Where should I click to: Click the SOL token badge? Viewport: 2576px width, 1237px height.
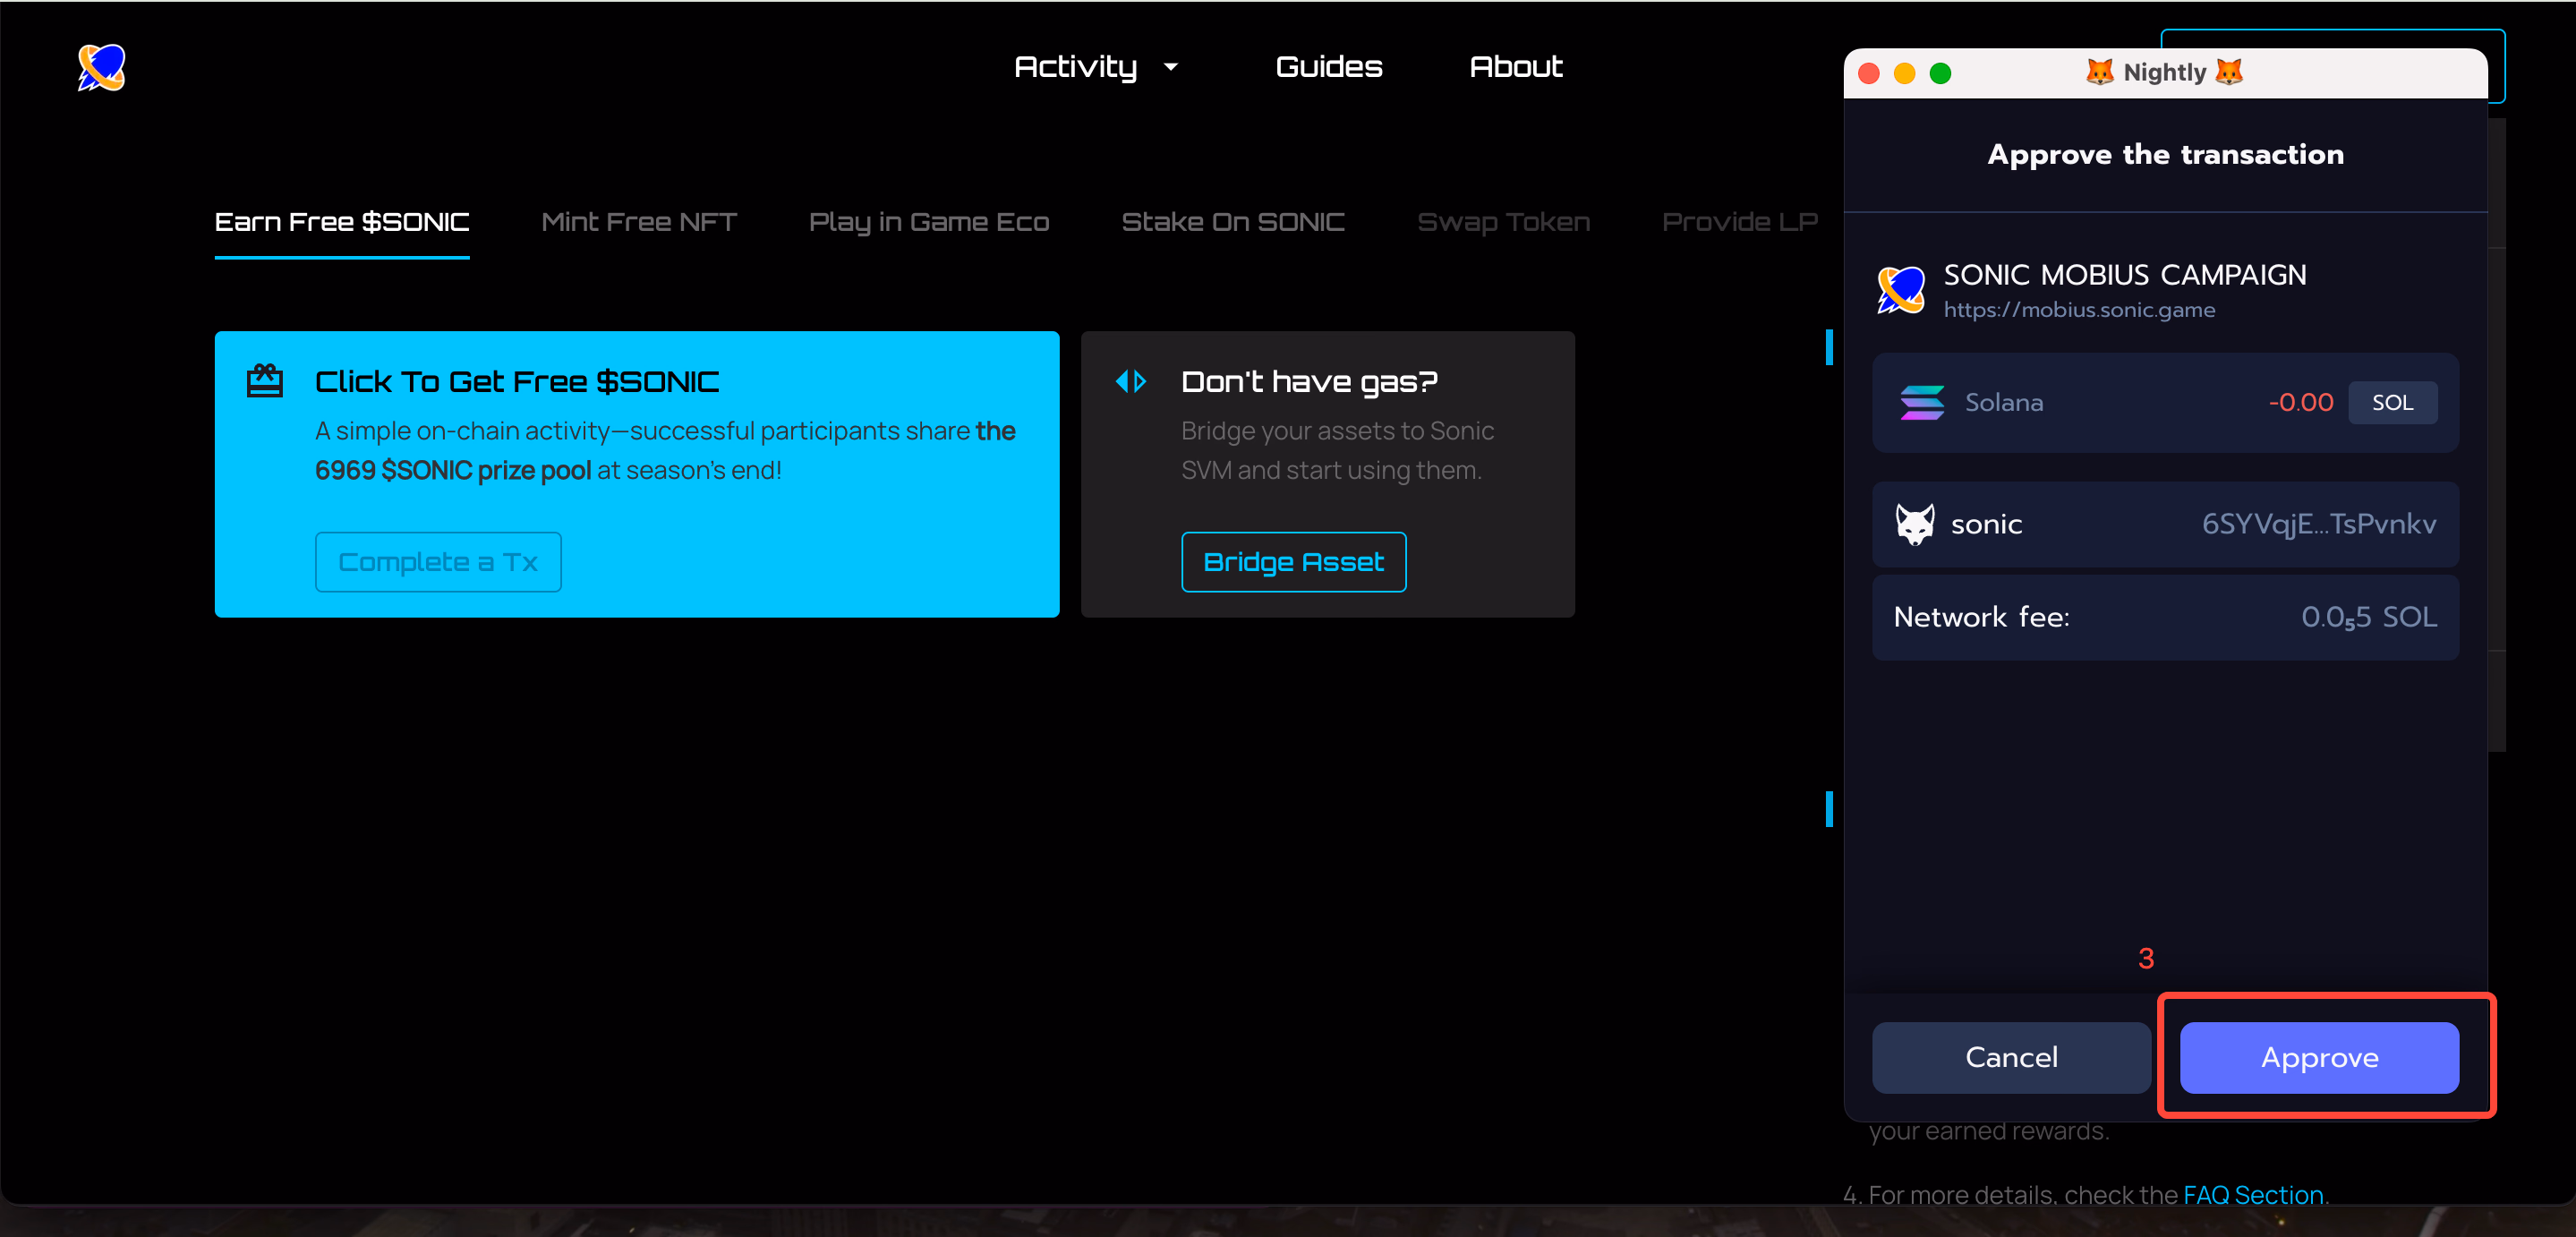click(x=2392, y=402)
